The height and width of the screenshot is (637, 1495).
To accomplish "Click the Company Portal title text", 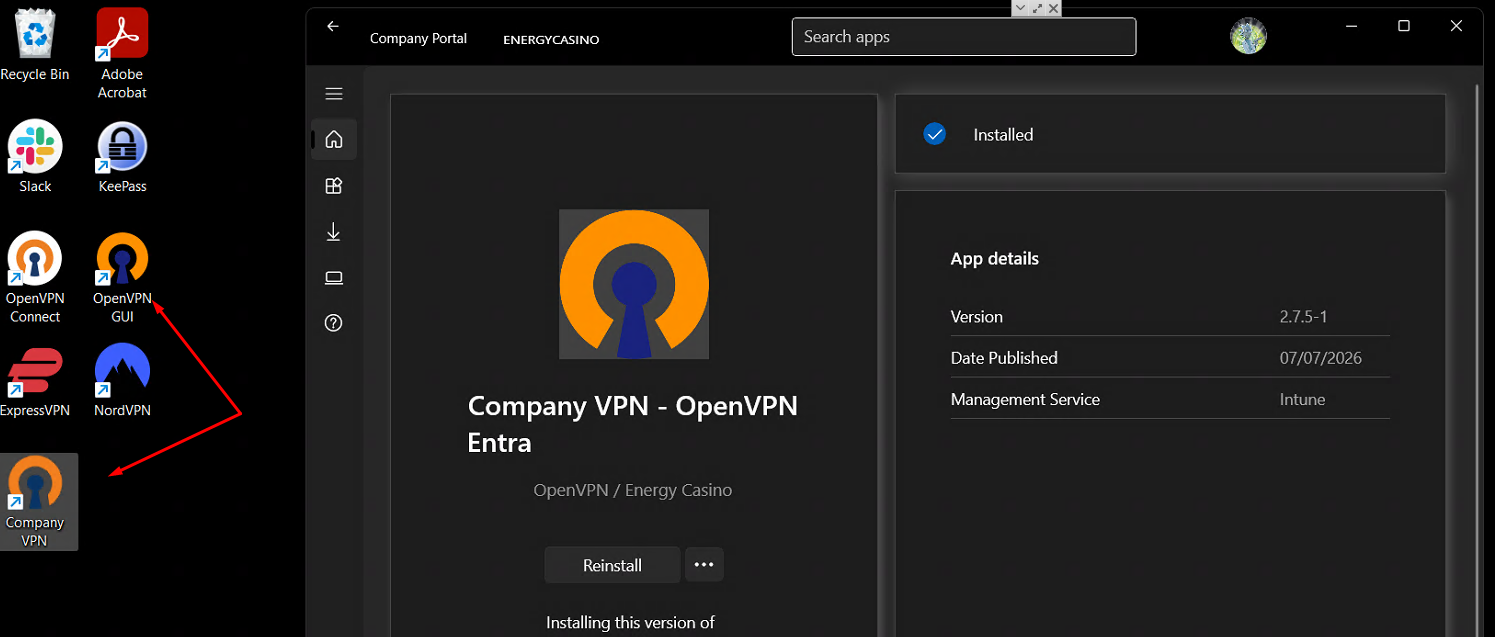I will [418, 38].
